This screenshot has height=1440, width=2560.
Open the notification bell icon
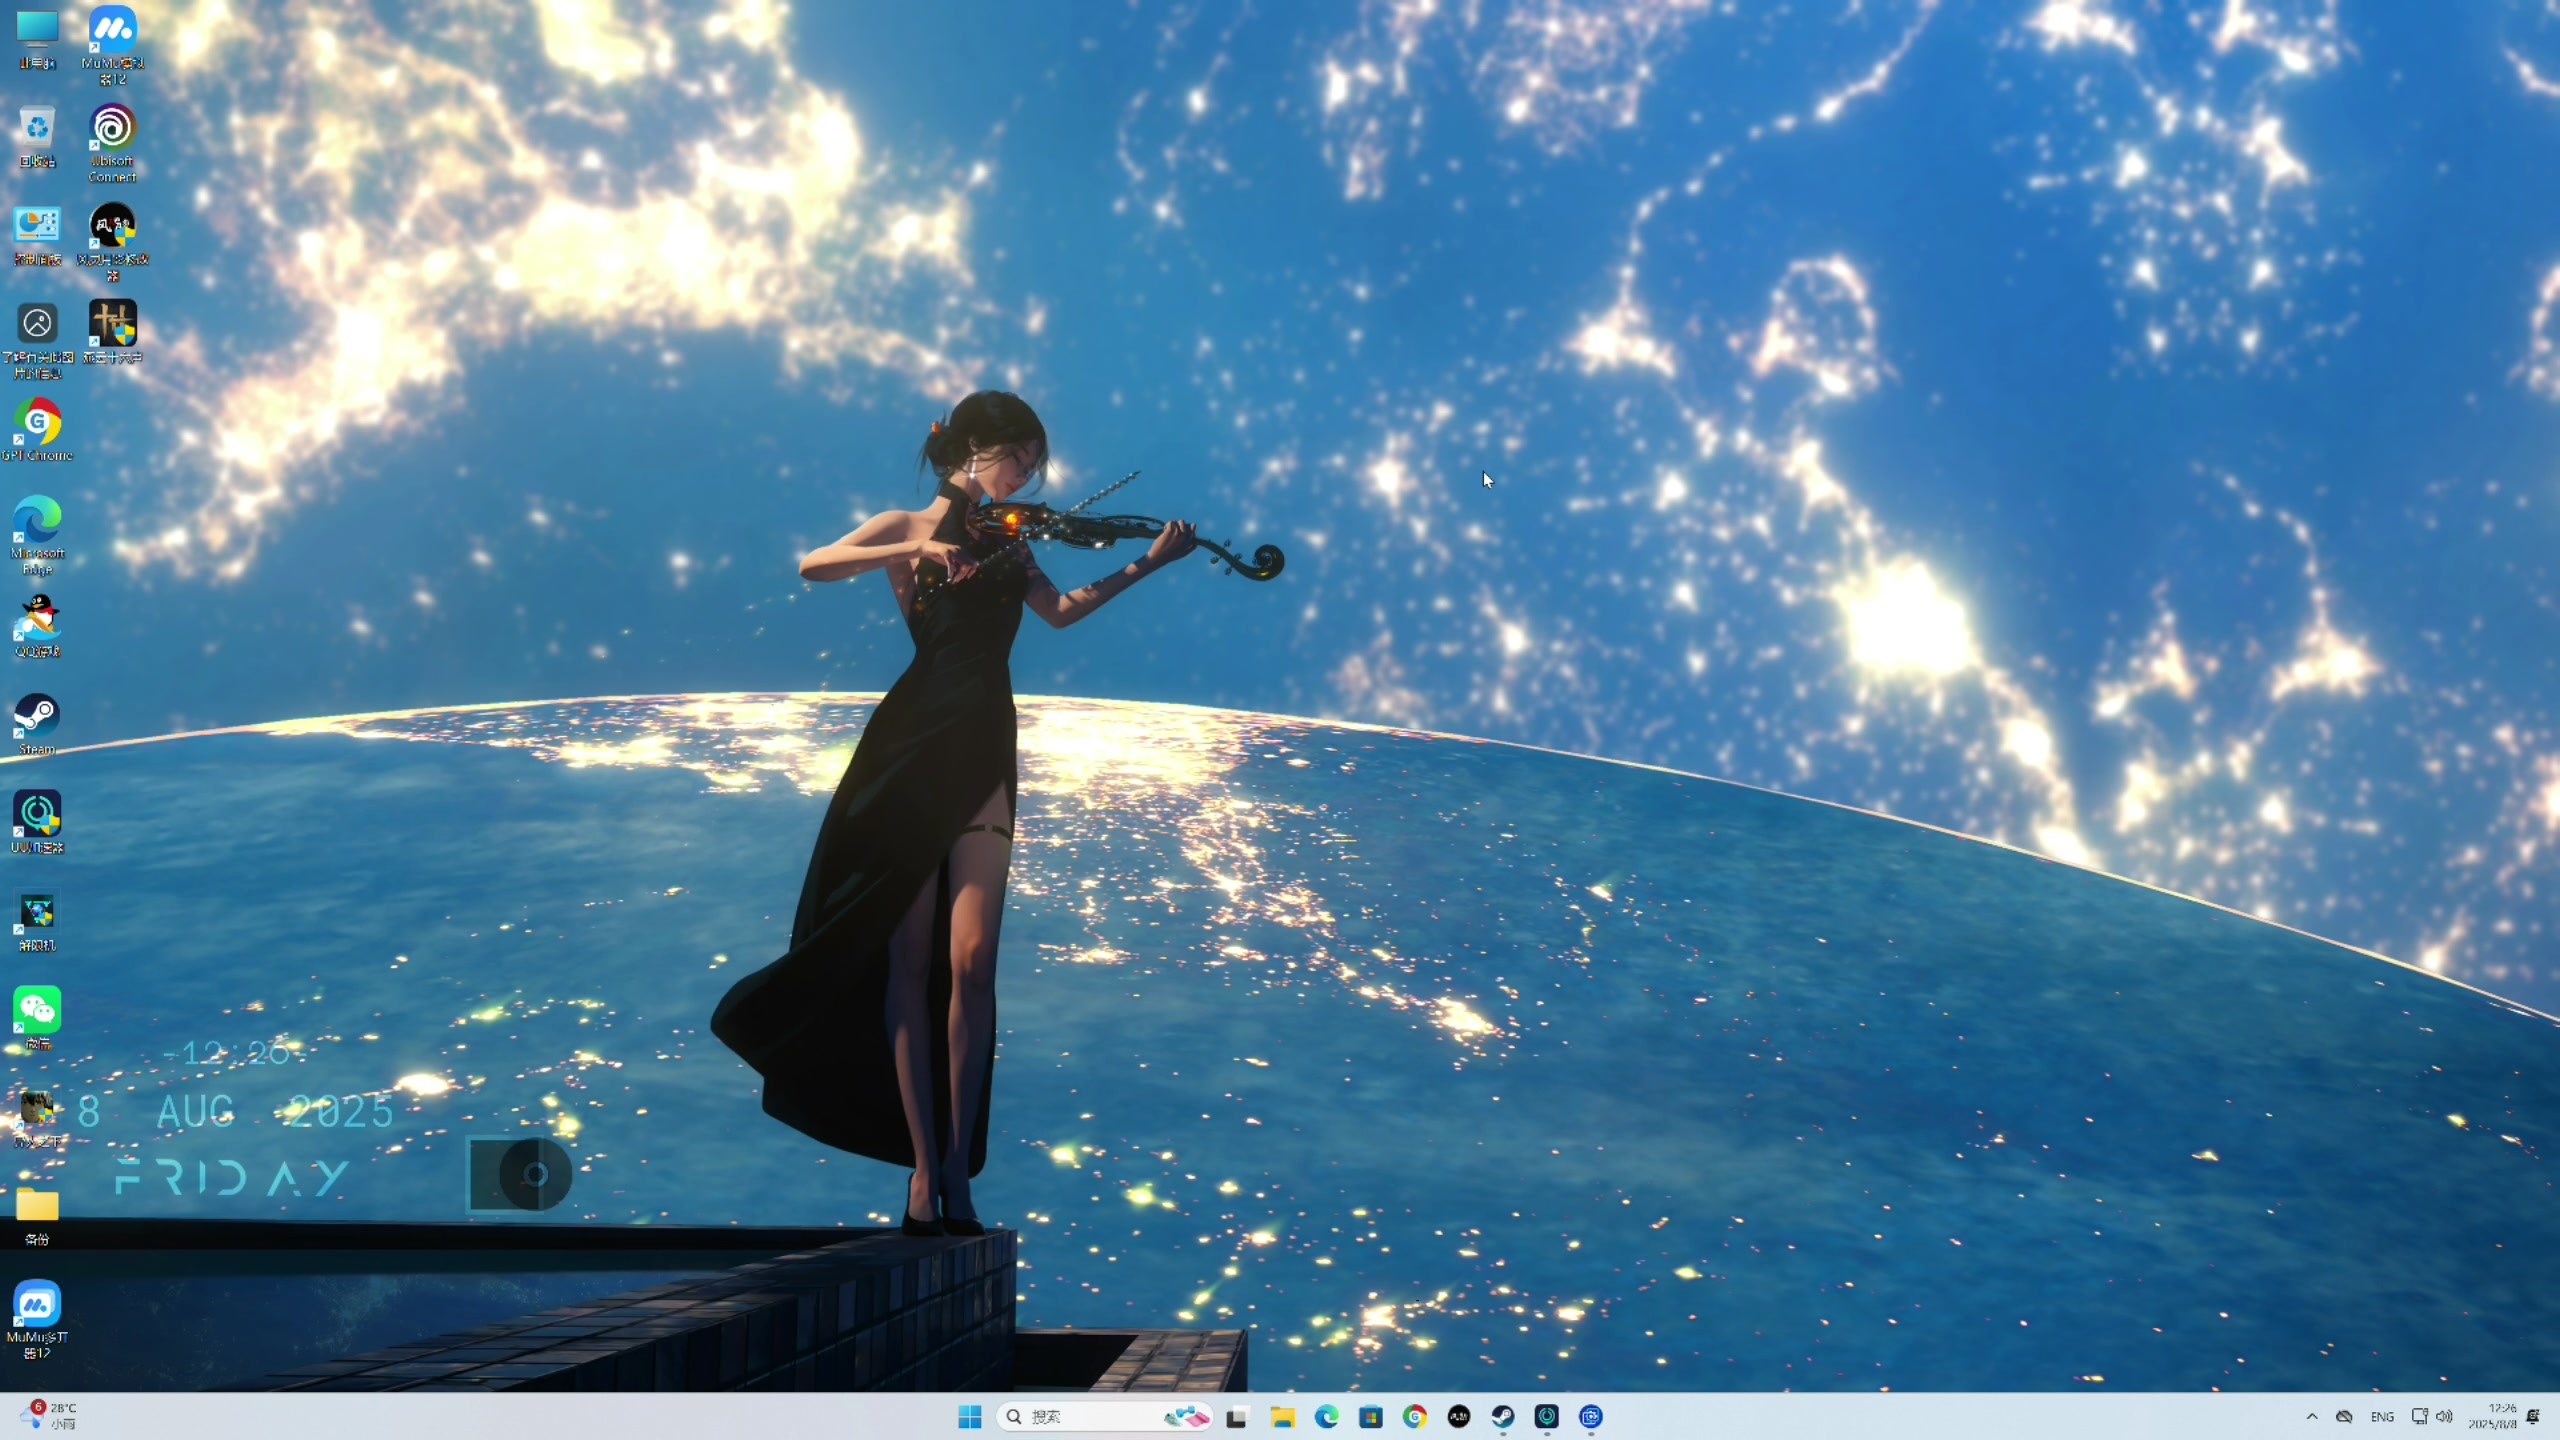pos(2533,1417)
